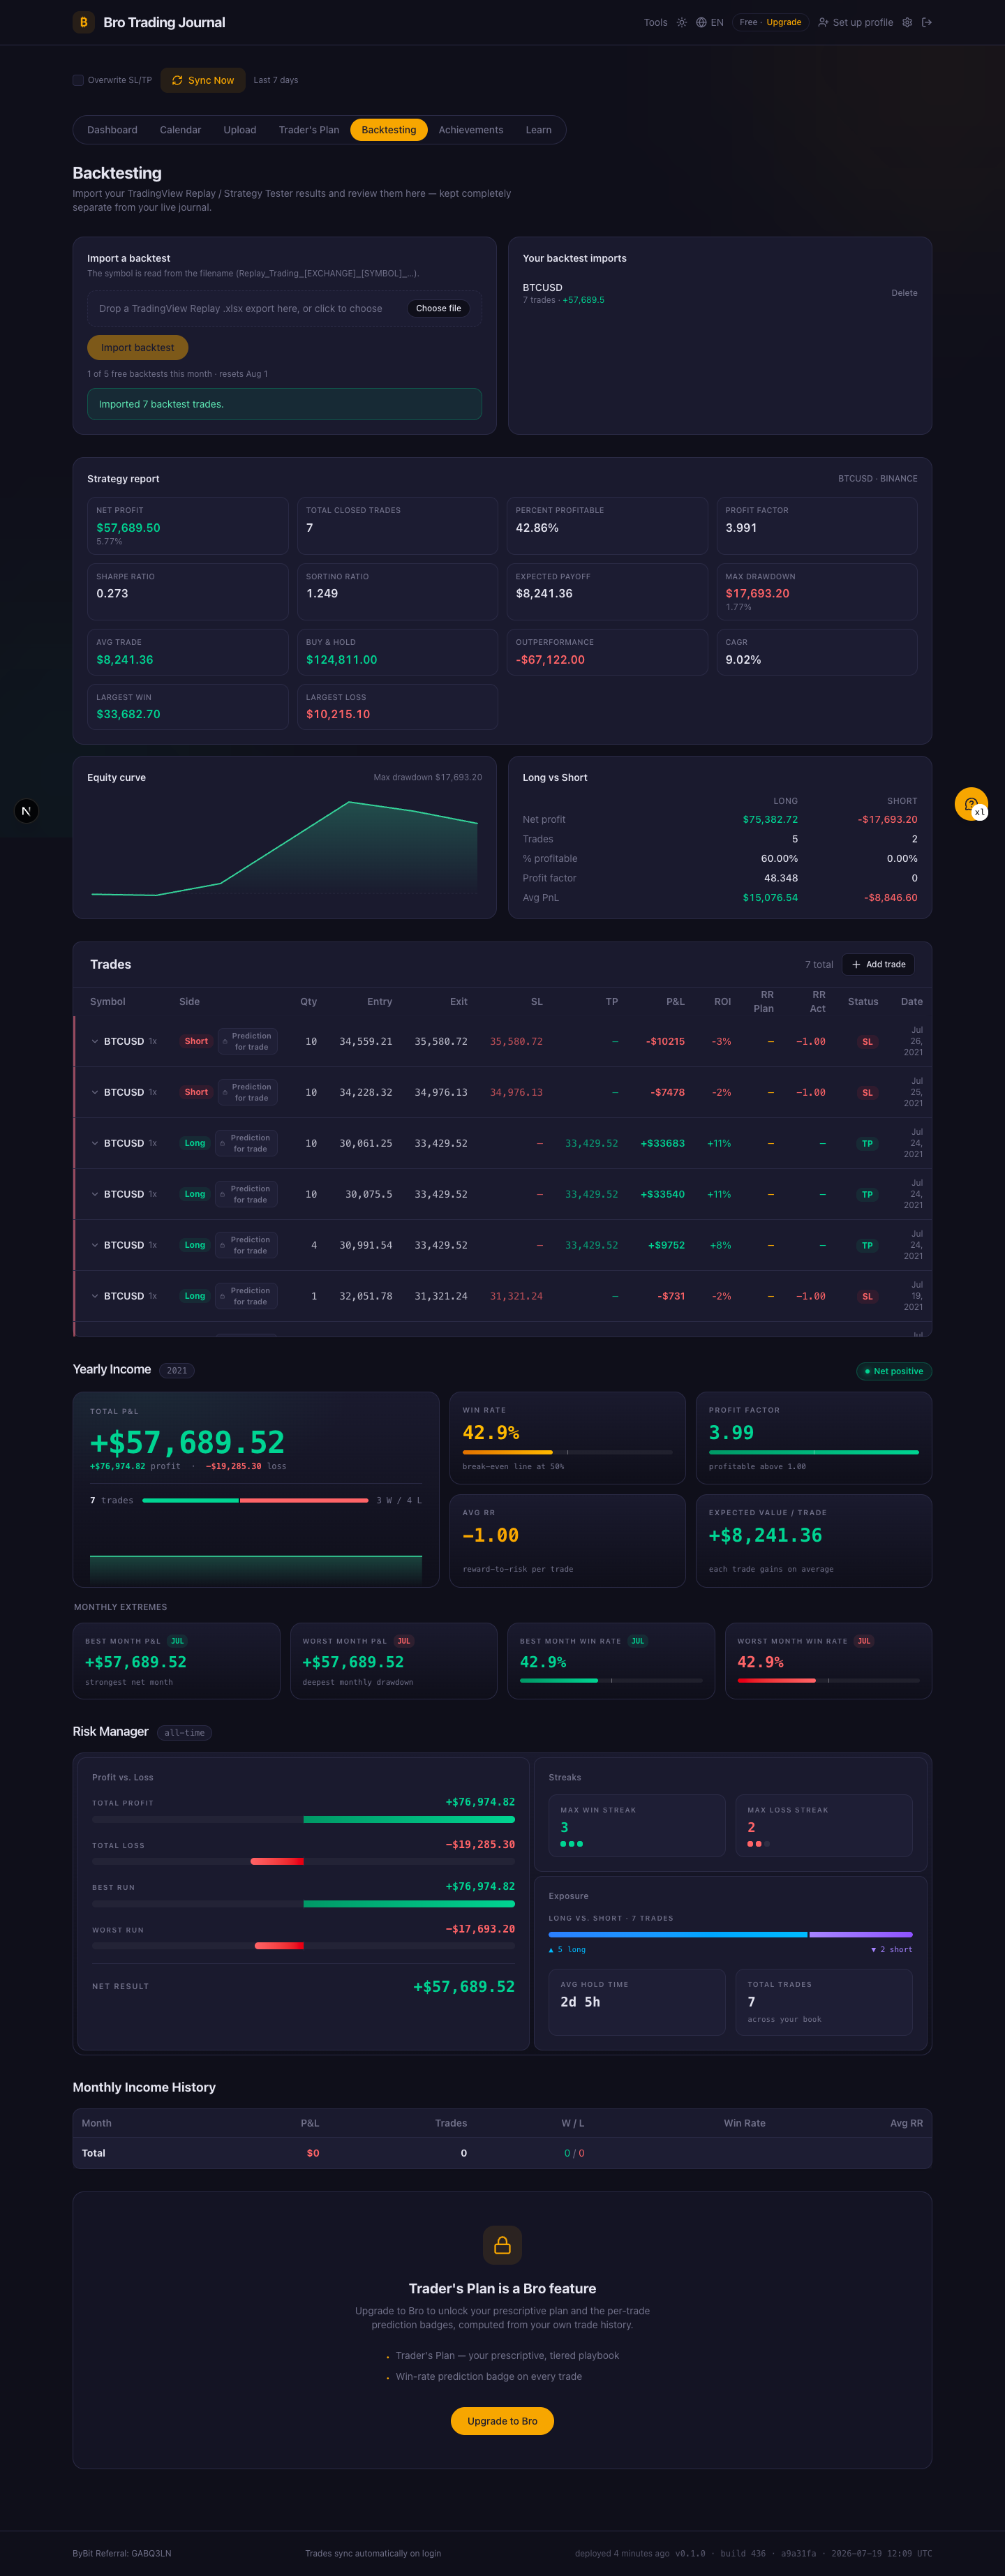This screenshot has width=1005, height=2576.
Task: Expand the BTCUSD trade with entry 30,061.25
Action: point(95,1143)
